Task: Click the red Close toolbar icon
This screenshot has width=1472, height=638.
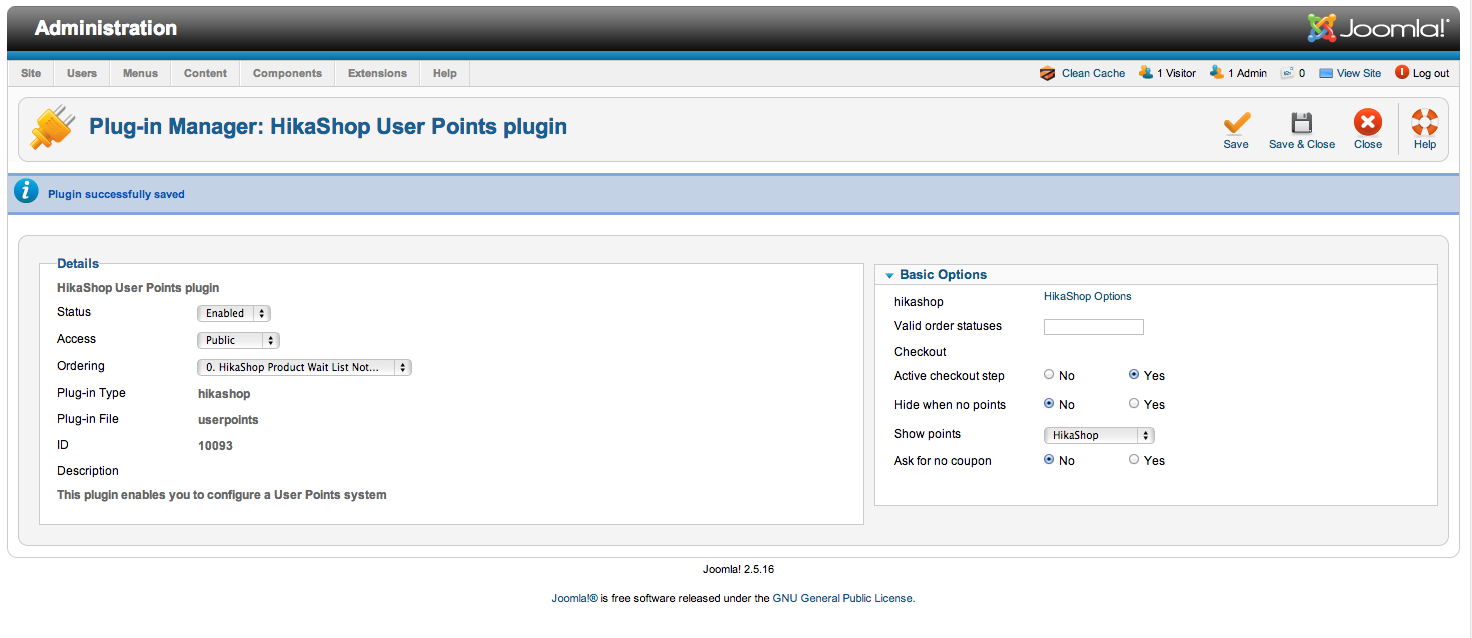Action: [x=1367, y=123]
